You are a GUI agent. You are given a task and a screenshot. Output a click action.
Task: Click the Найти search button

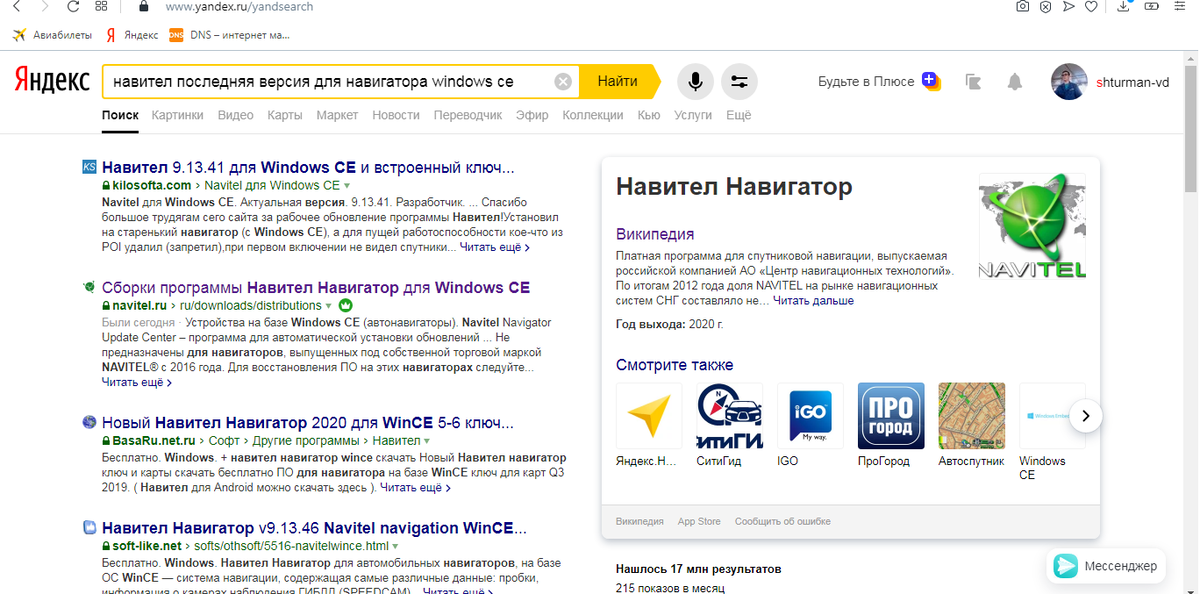click(x=618, y=82)
